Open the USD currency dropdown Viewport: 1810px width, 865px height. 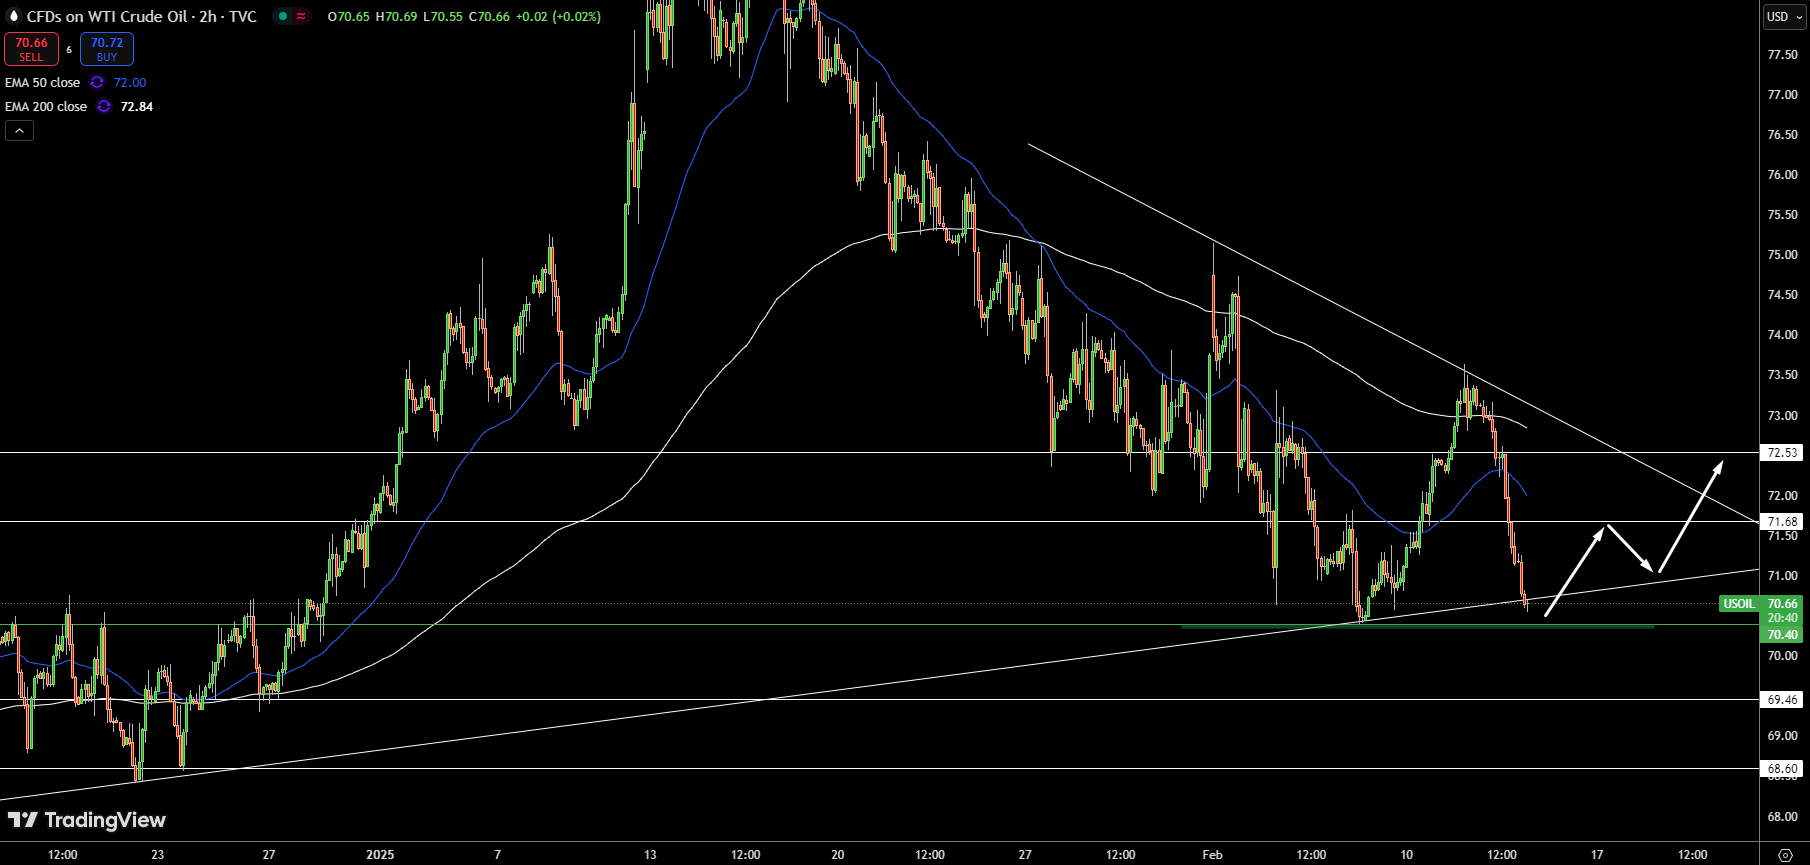(x=1784, y=16)
